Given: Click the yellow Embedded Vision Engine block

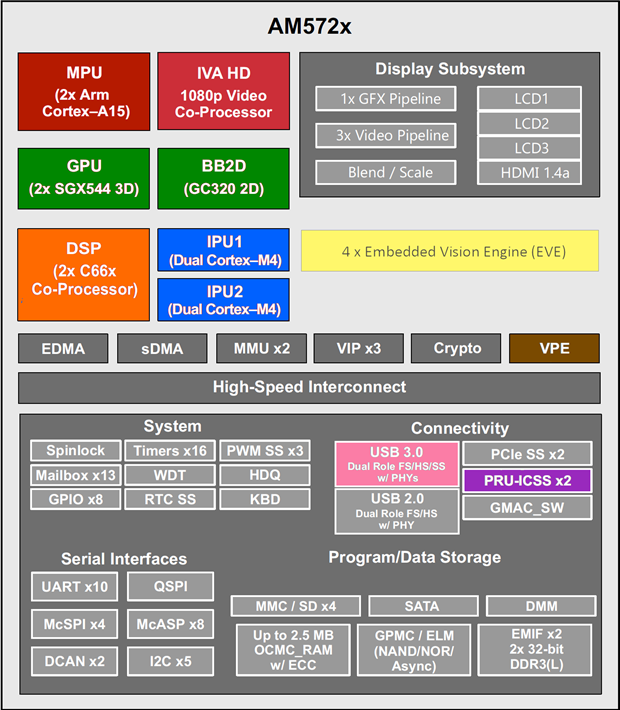Looking at the screenshot, I should click(x=450, y=251).
